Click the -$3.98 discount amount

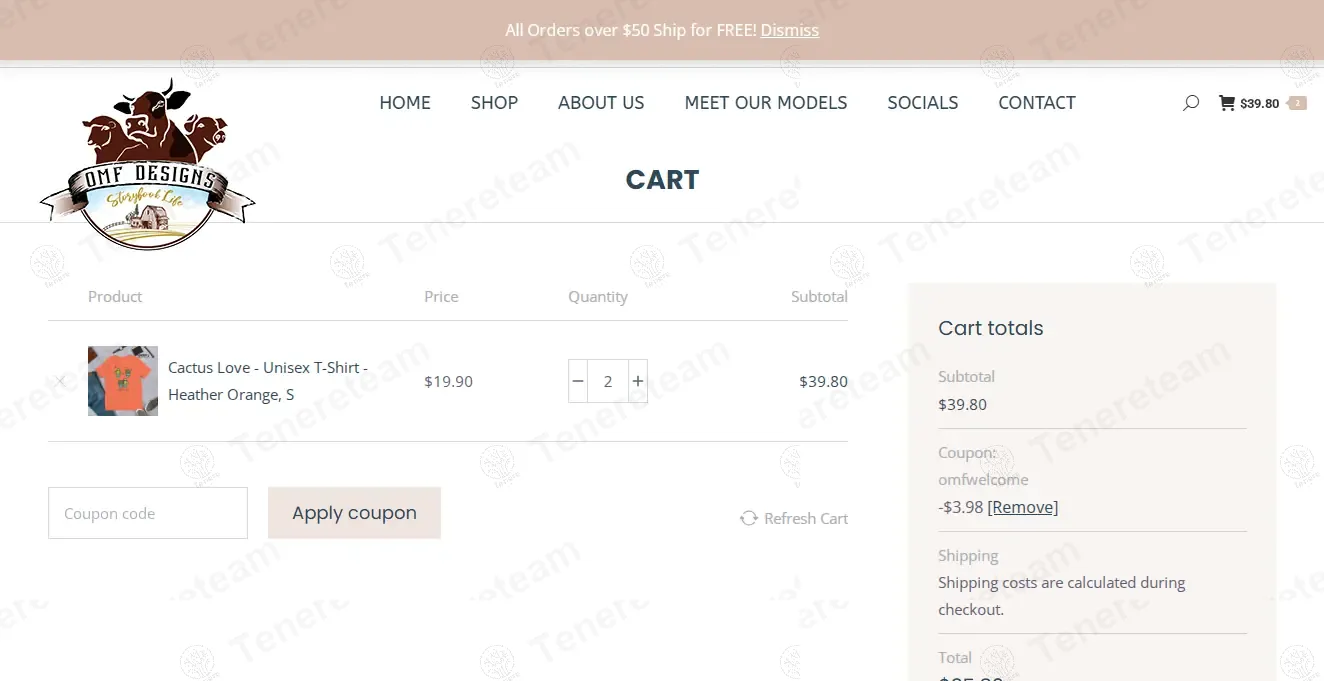tap(961, 507)
